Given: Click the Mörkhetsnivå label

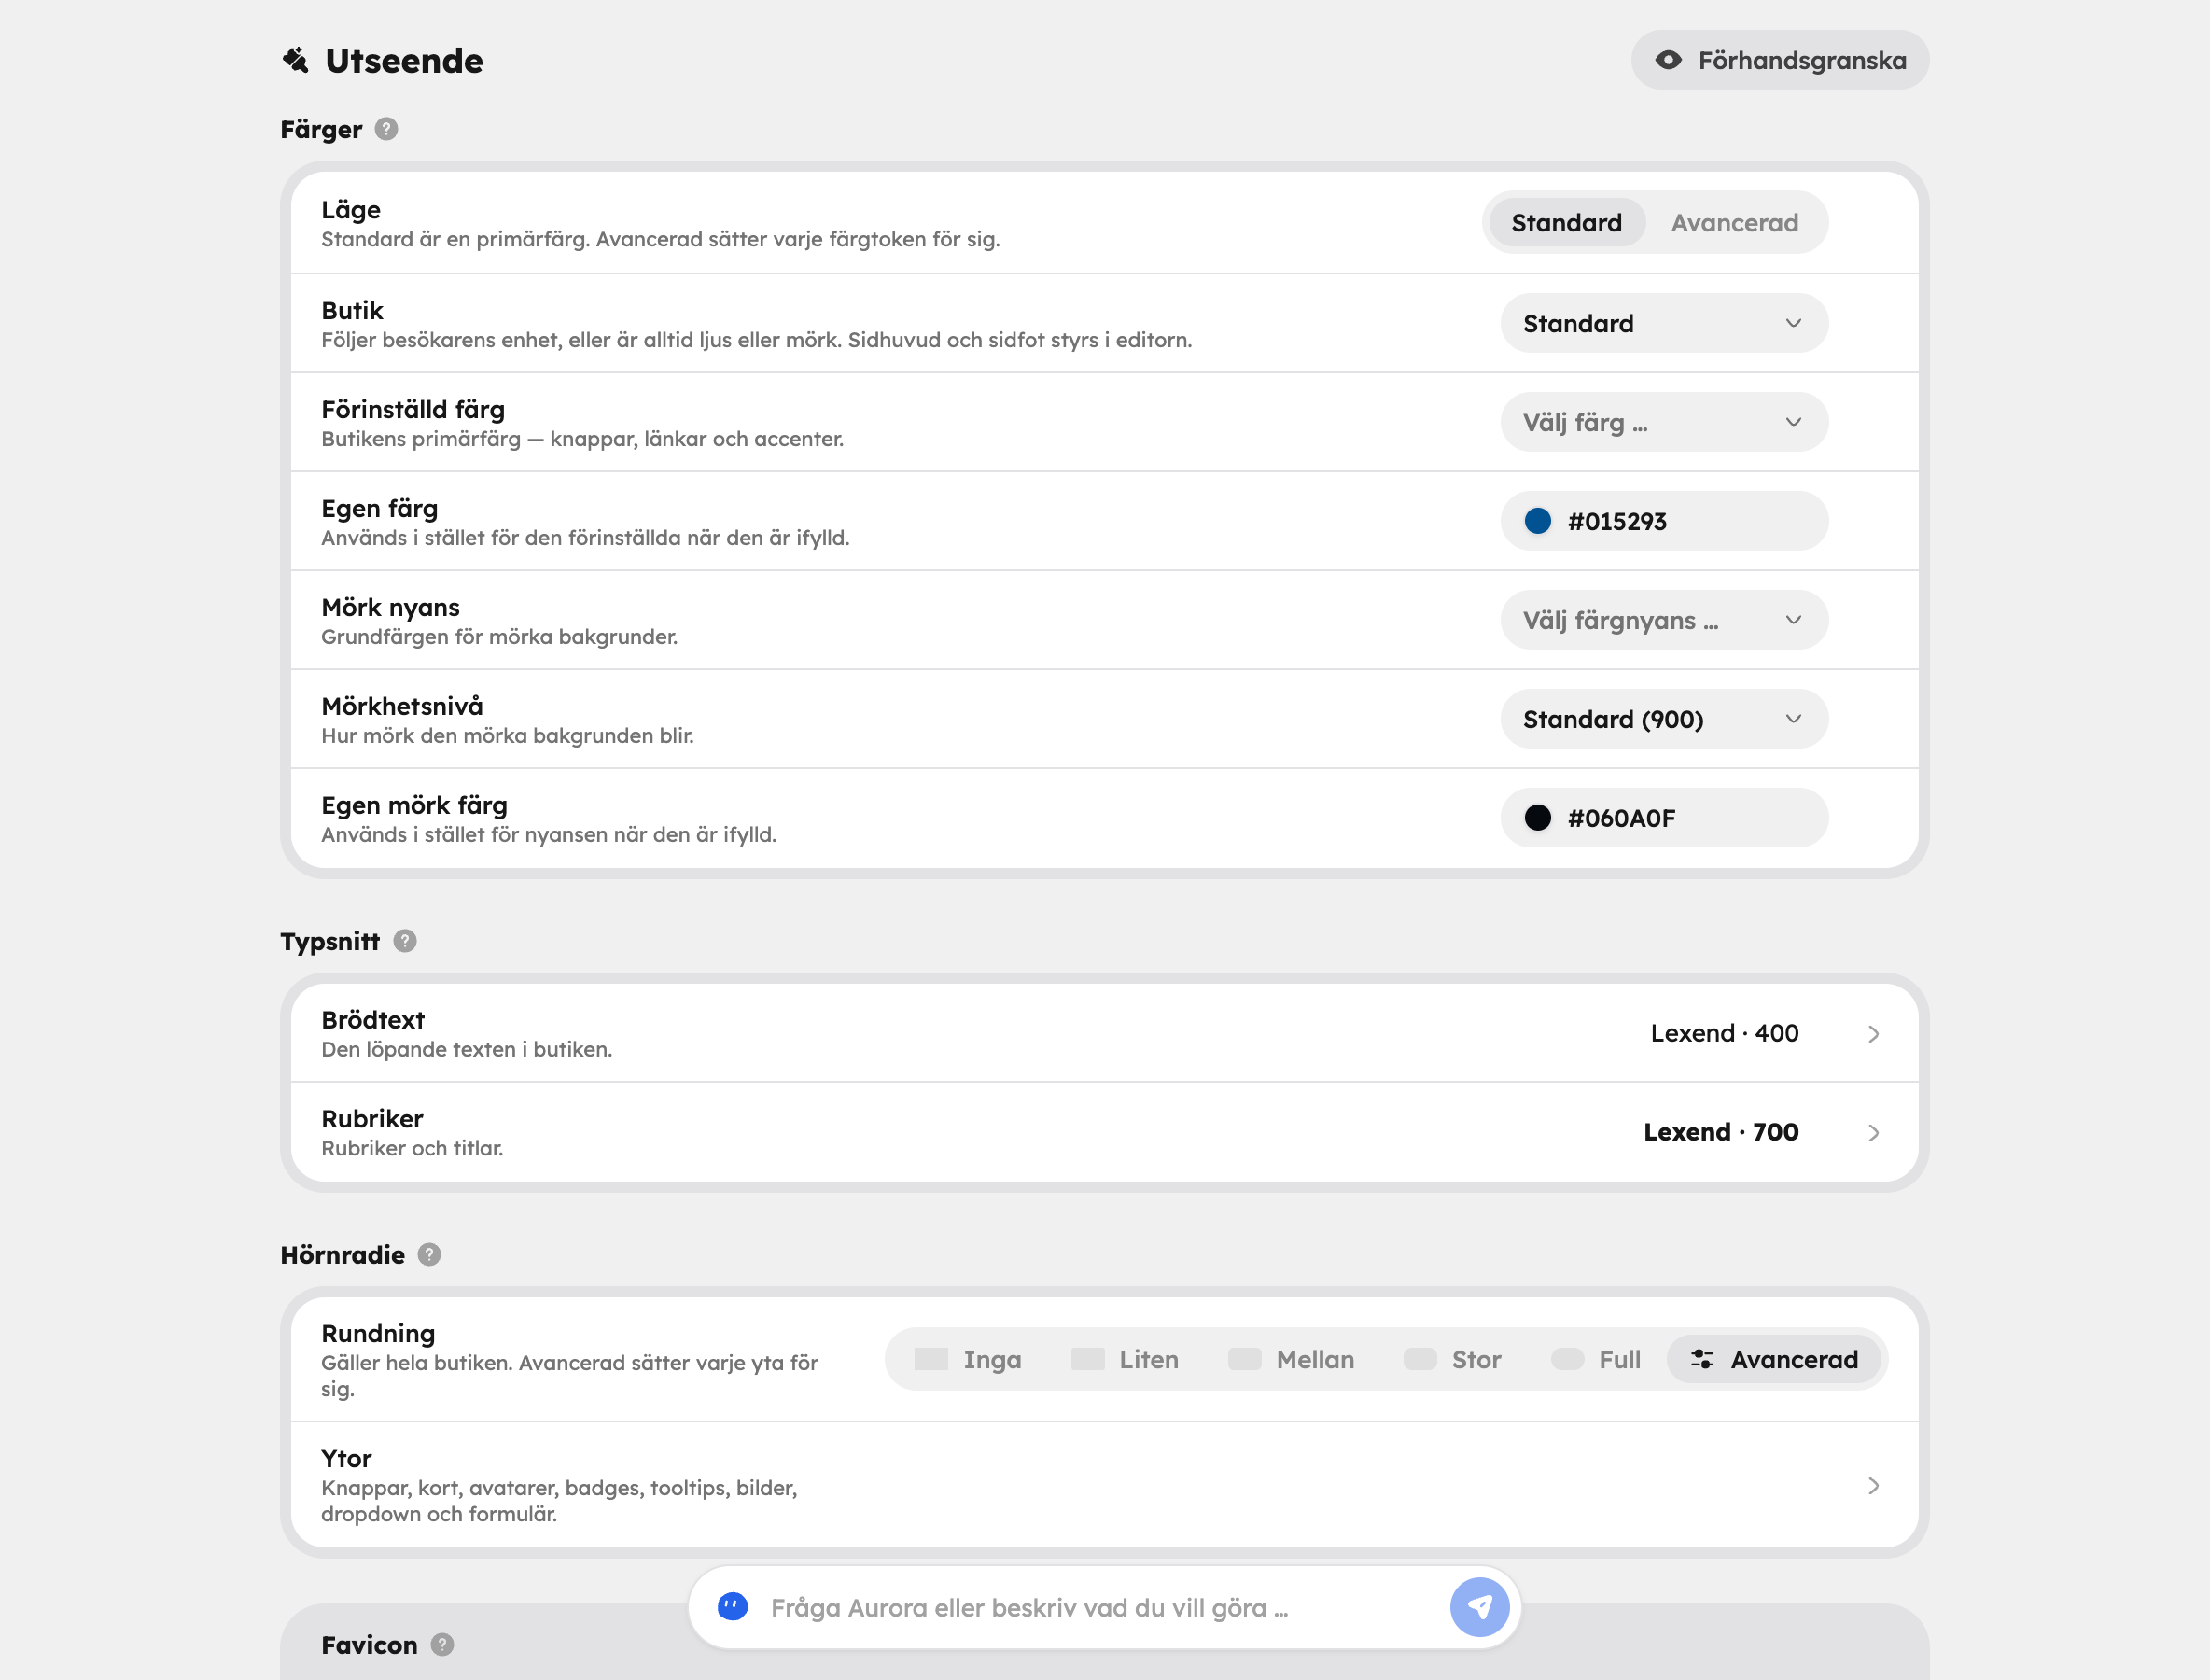Looking at the screenshot, I should (x=402, y=706).
